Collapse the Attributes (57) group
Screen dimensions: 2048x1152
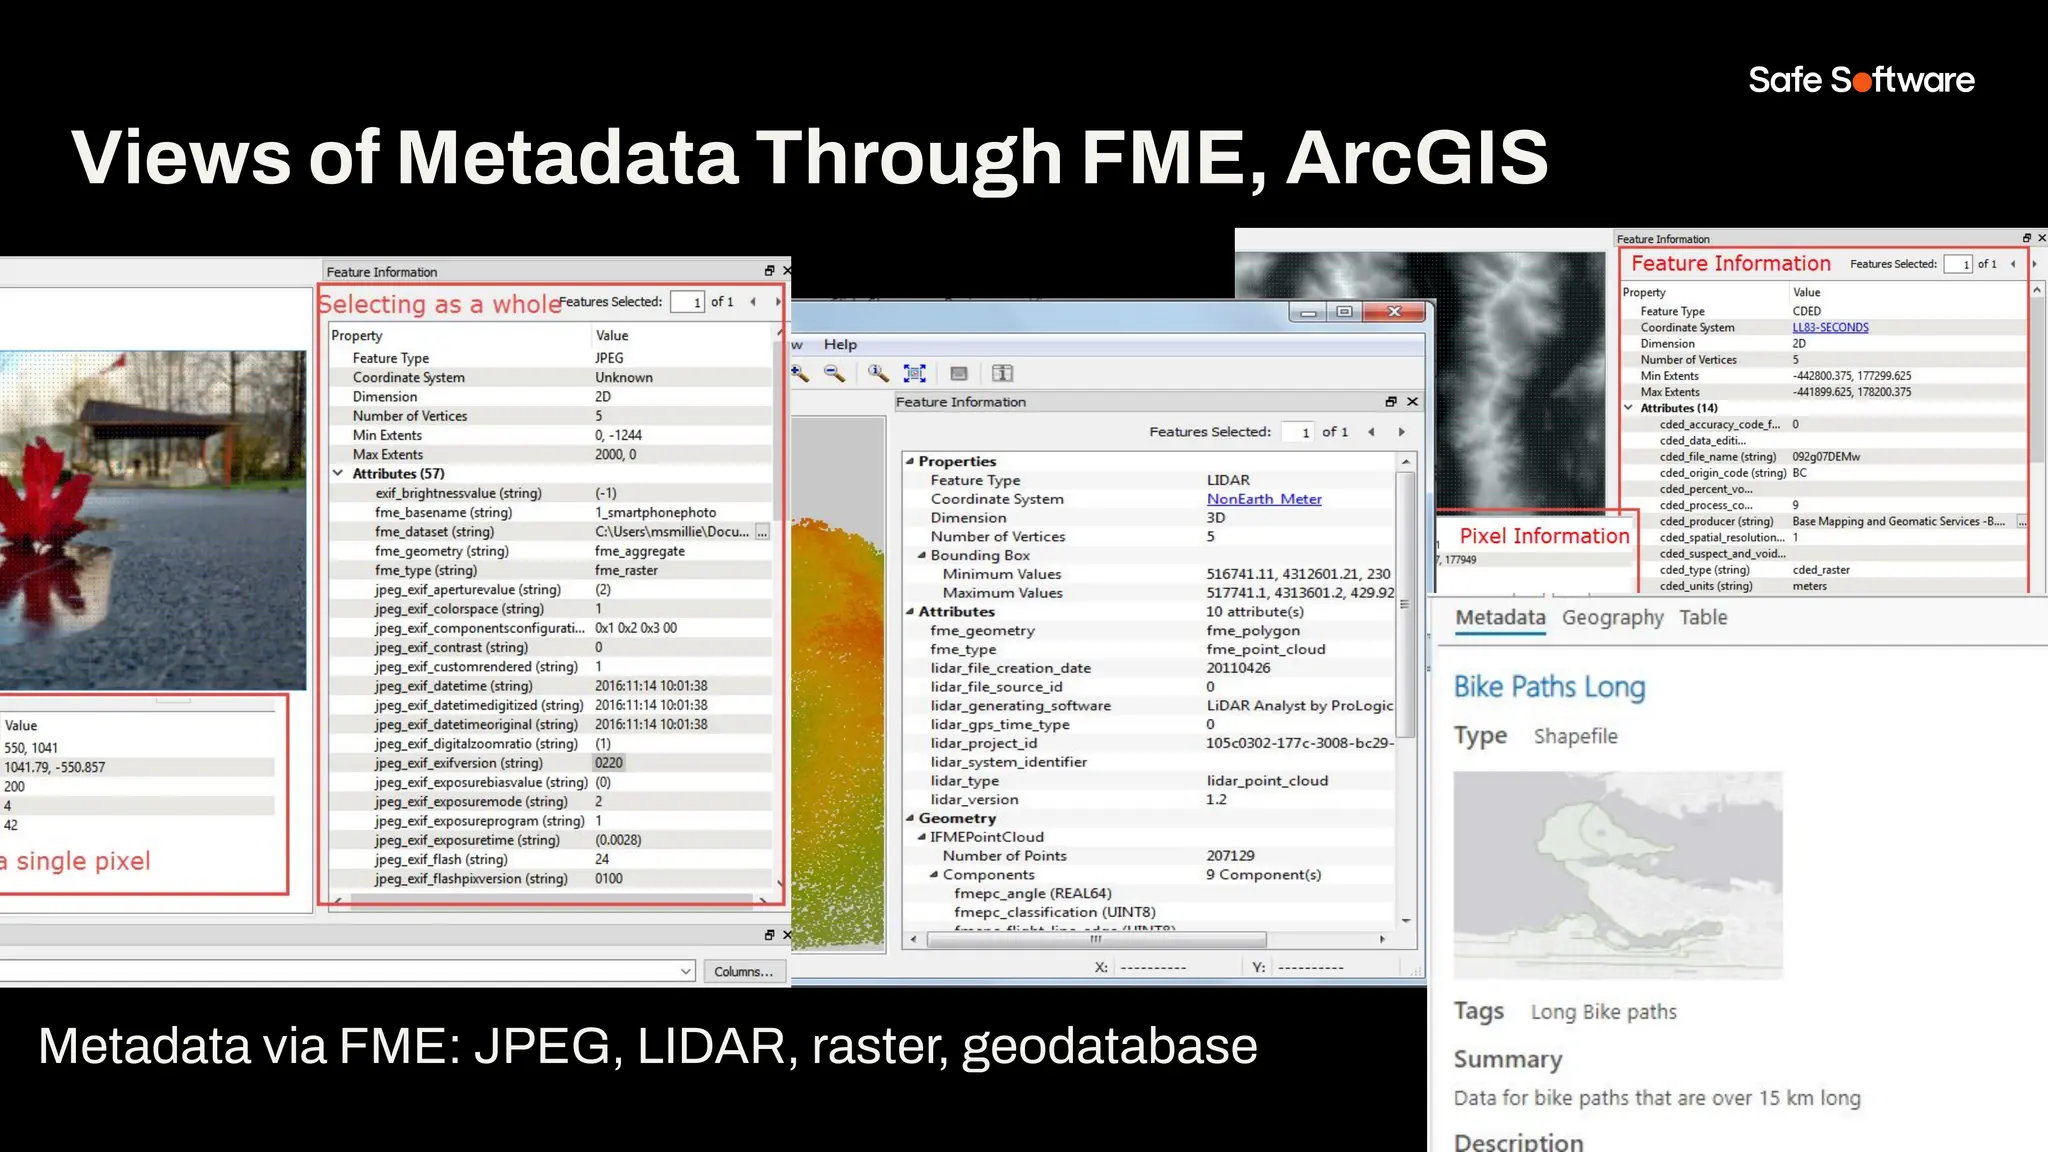[338, 474]
